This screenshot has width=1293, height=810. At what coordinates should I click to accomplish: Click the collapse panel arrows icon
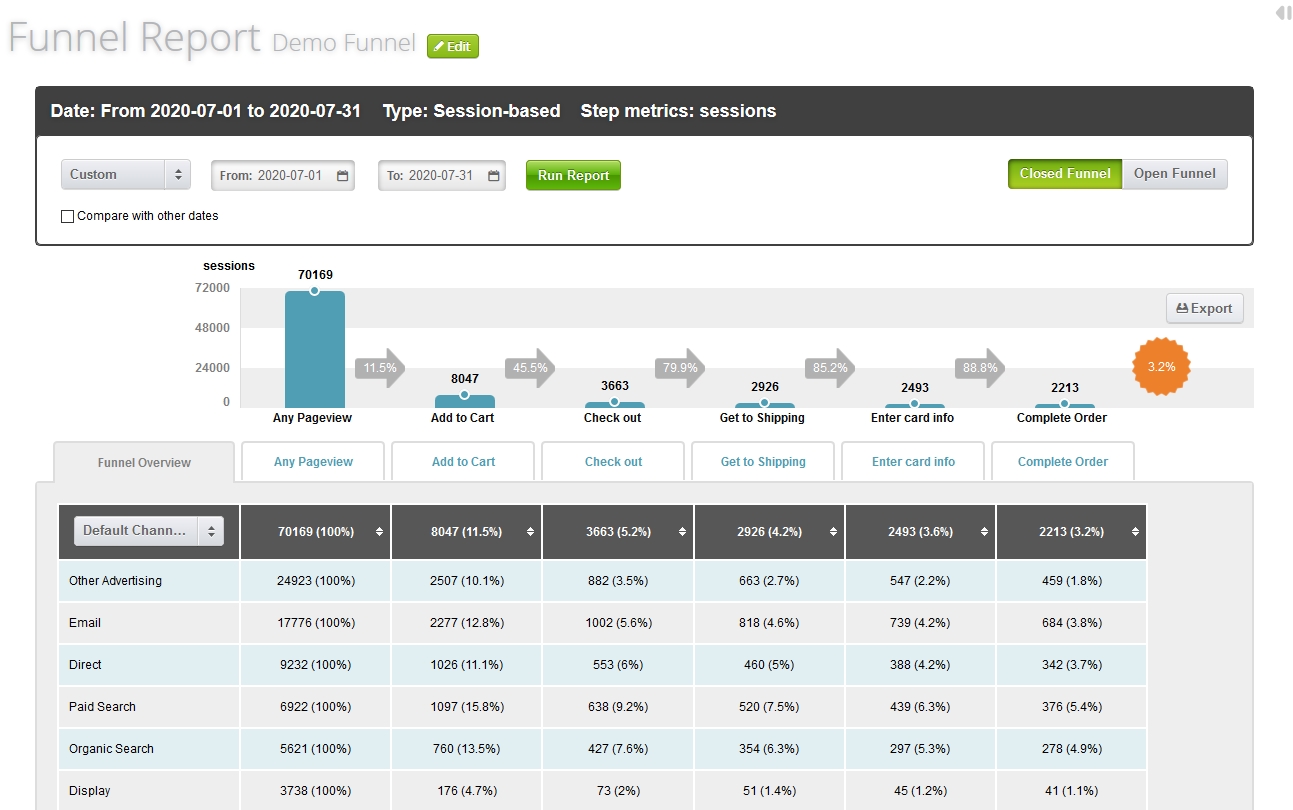(1283, 13)
